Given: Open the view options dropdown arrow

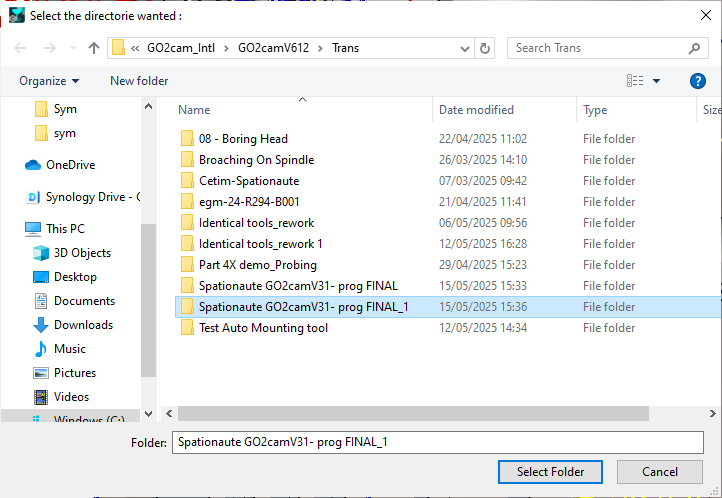Looking at the screenshot, I should coord(657,81).
